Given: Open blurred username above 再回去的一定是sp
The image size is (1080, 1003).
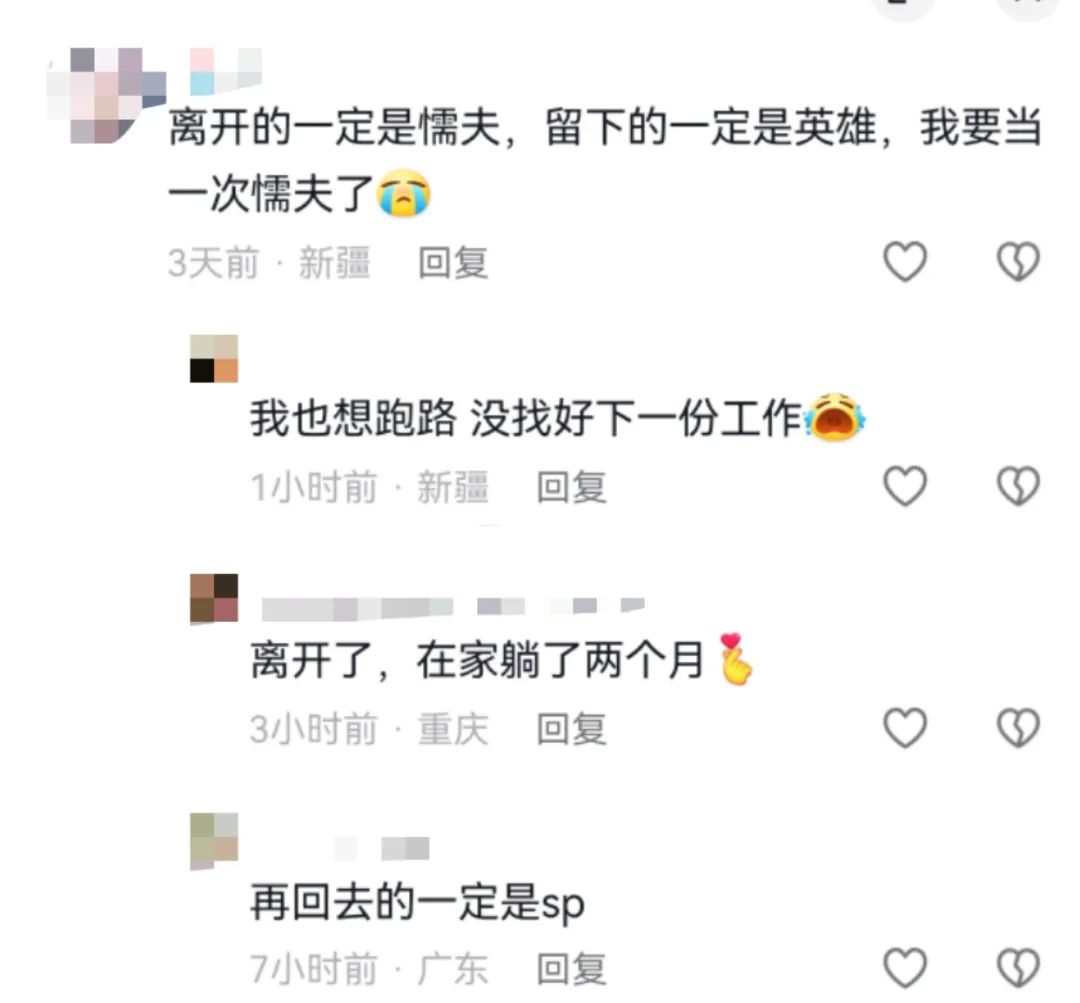Looking at the screenshot, I should pos(382,848).
